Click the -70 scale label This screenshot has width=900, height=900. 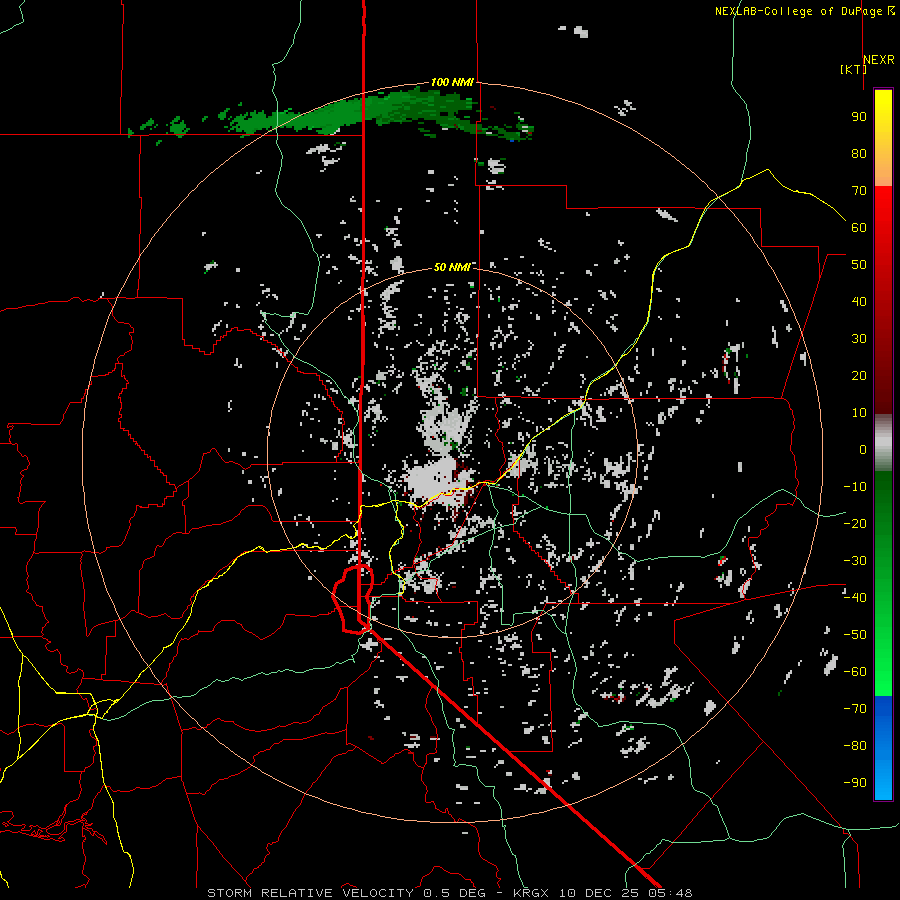(855, 708)
